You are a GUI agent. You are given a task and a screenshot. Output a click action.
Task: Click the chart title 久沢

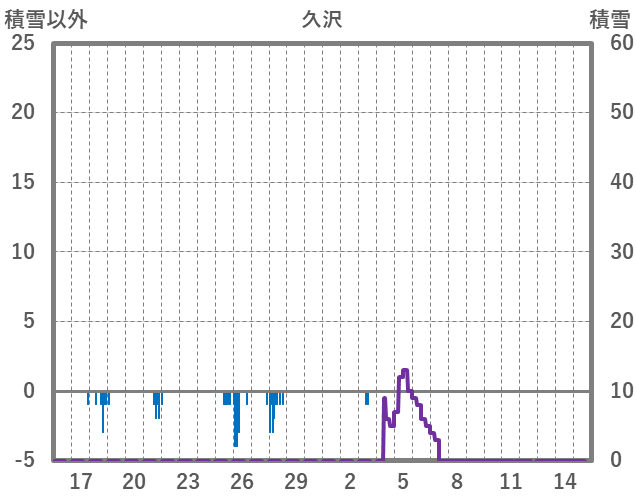pos(321,19)
